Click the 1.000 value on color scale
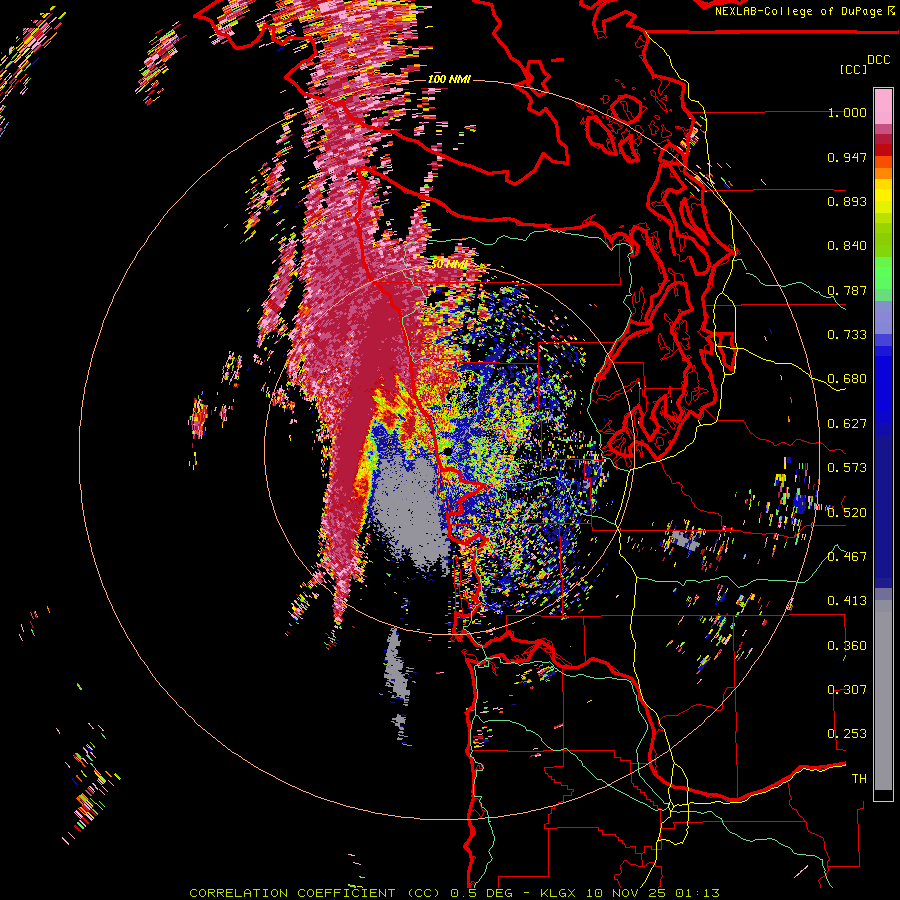 click(x=847, y=112)
